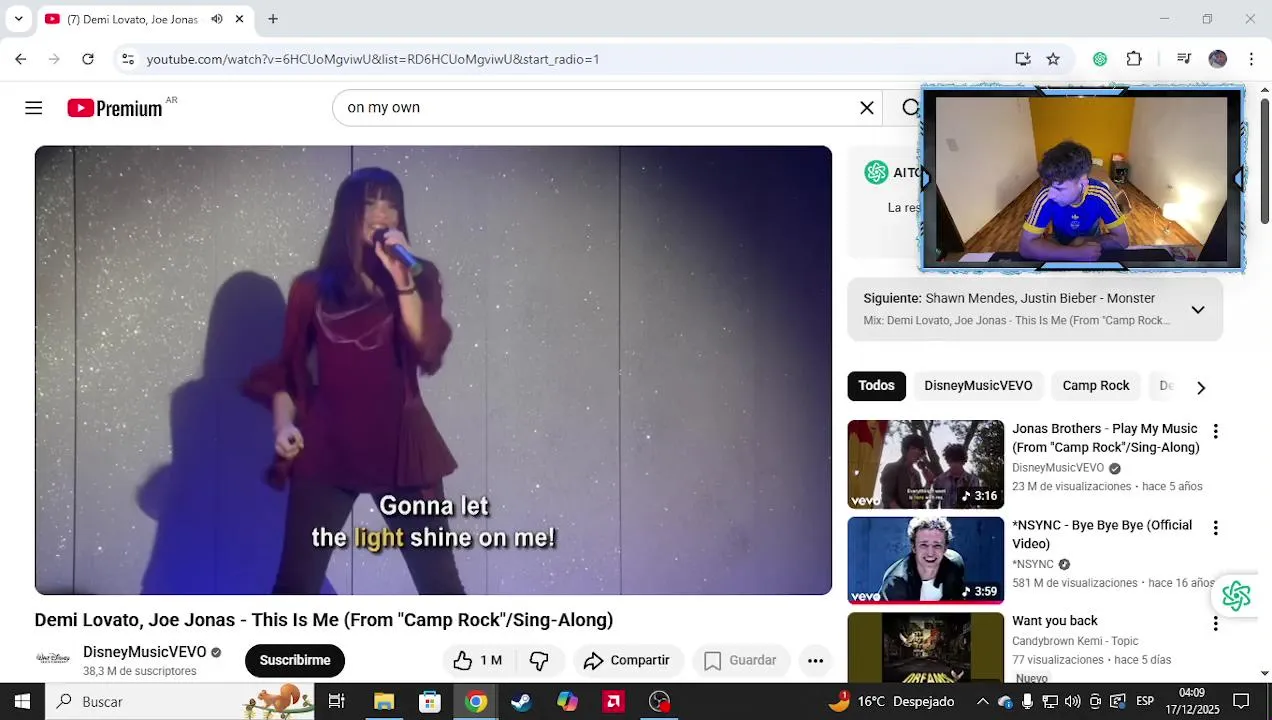
Task: Open options for NSYNC Bye Bye Bye
Action: [x=1215, y=528]
